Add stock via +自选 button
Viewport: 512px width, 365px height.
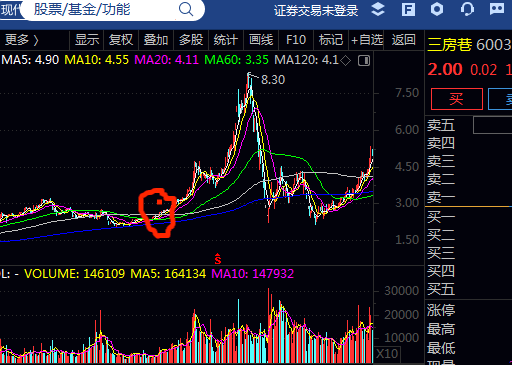(367, 40)
